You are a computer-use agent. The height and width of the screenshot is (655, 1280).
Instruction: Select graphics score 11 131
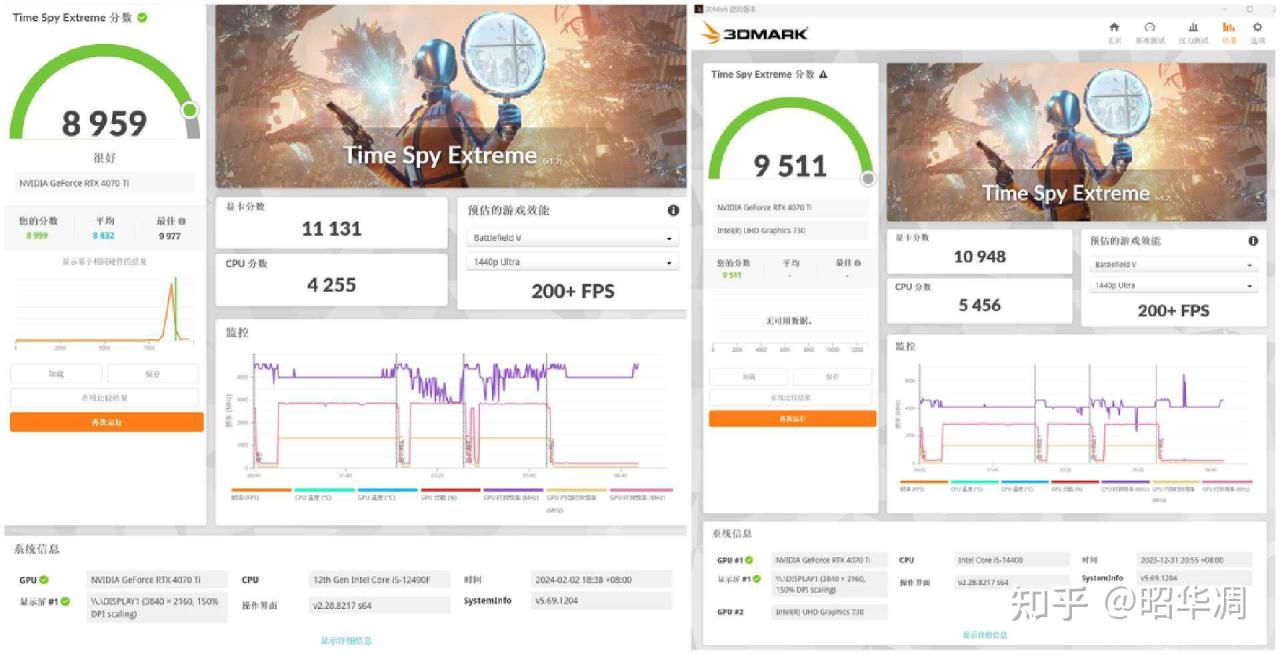(331, 229)
